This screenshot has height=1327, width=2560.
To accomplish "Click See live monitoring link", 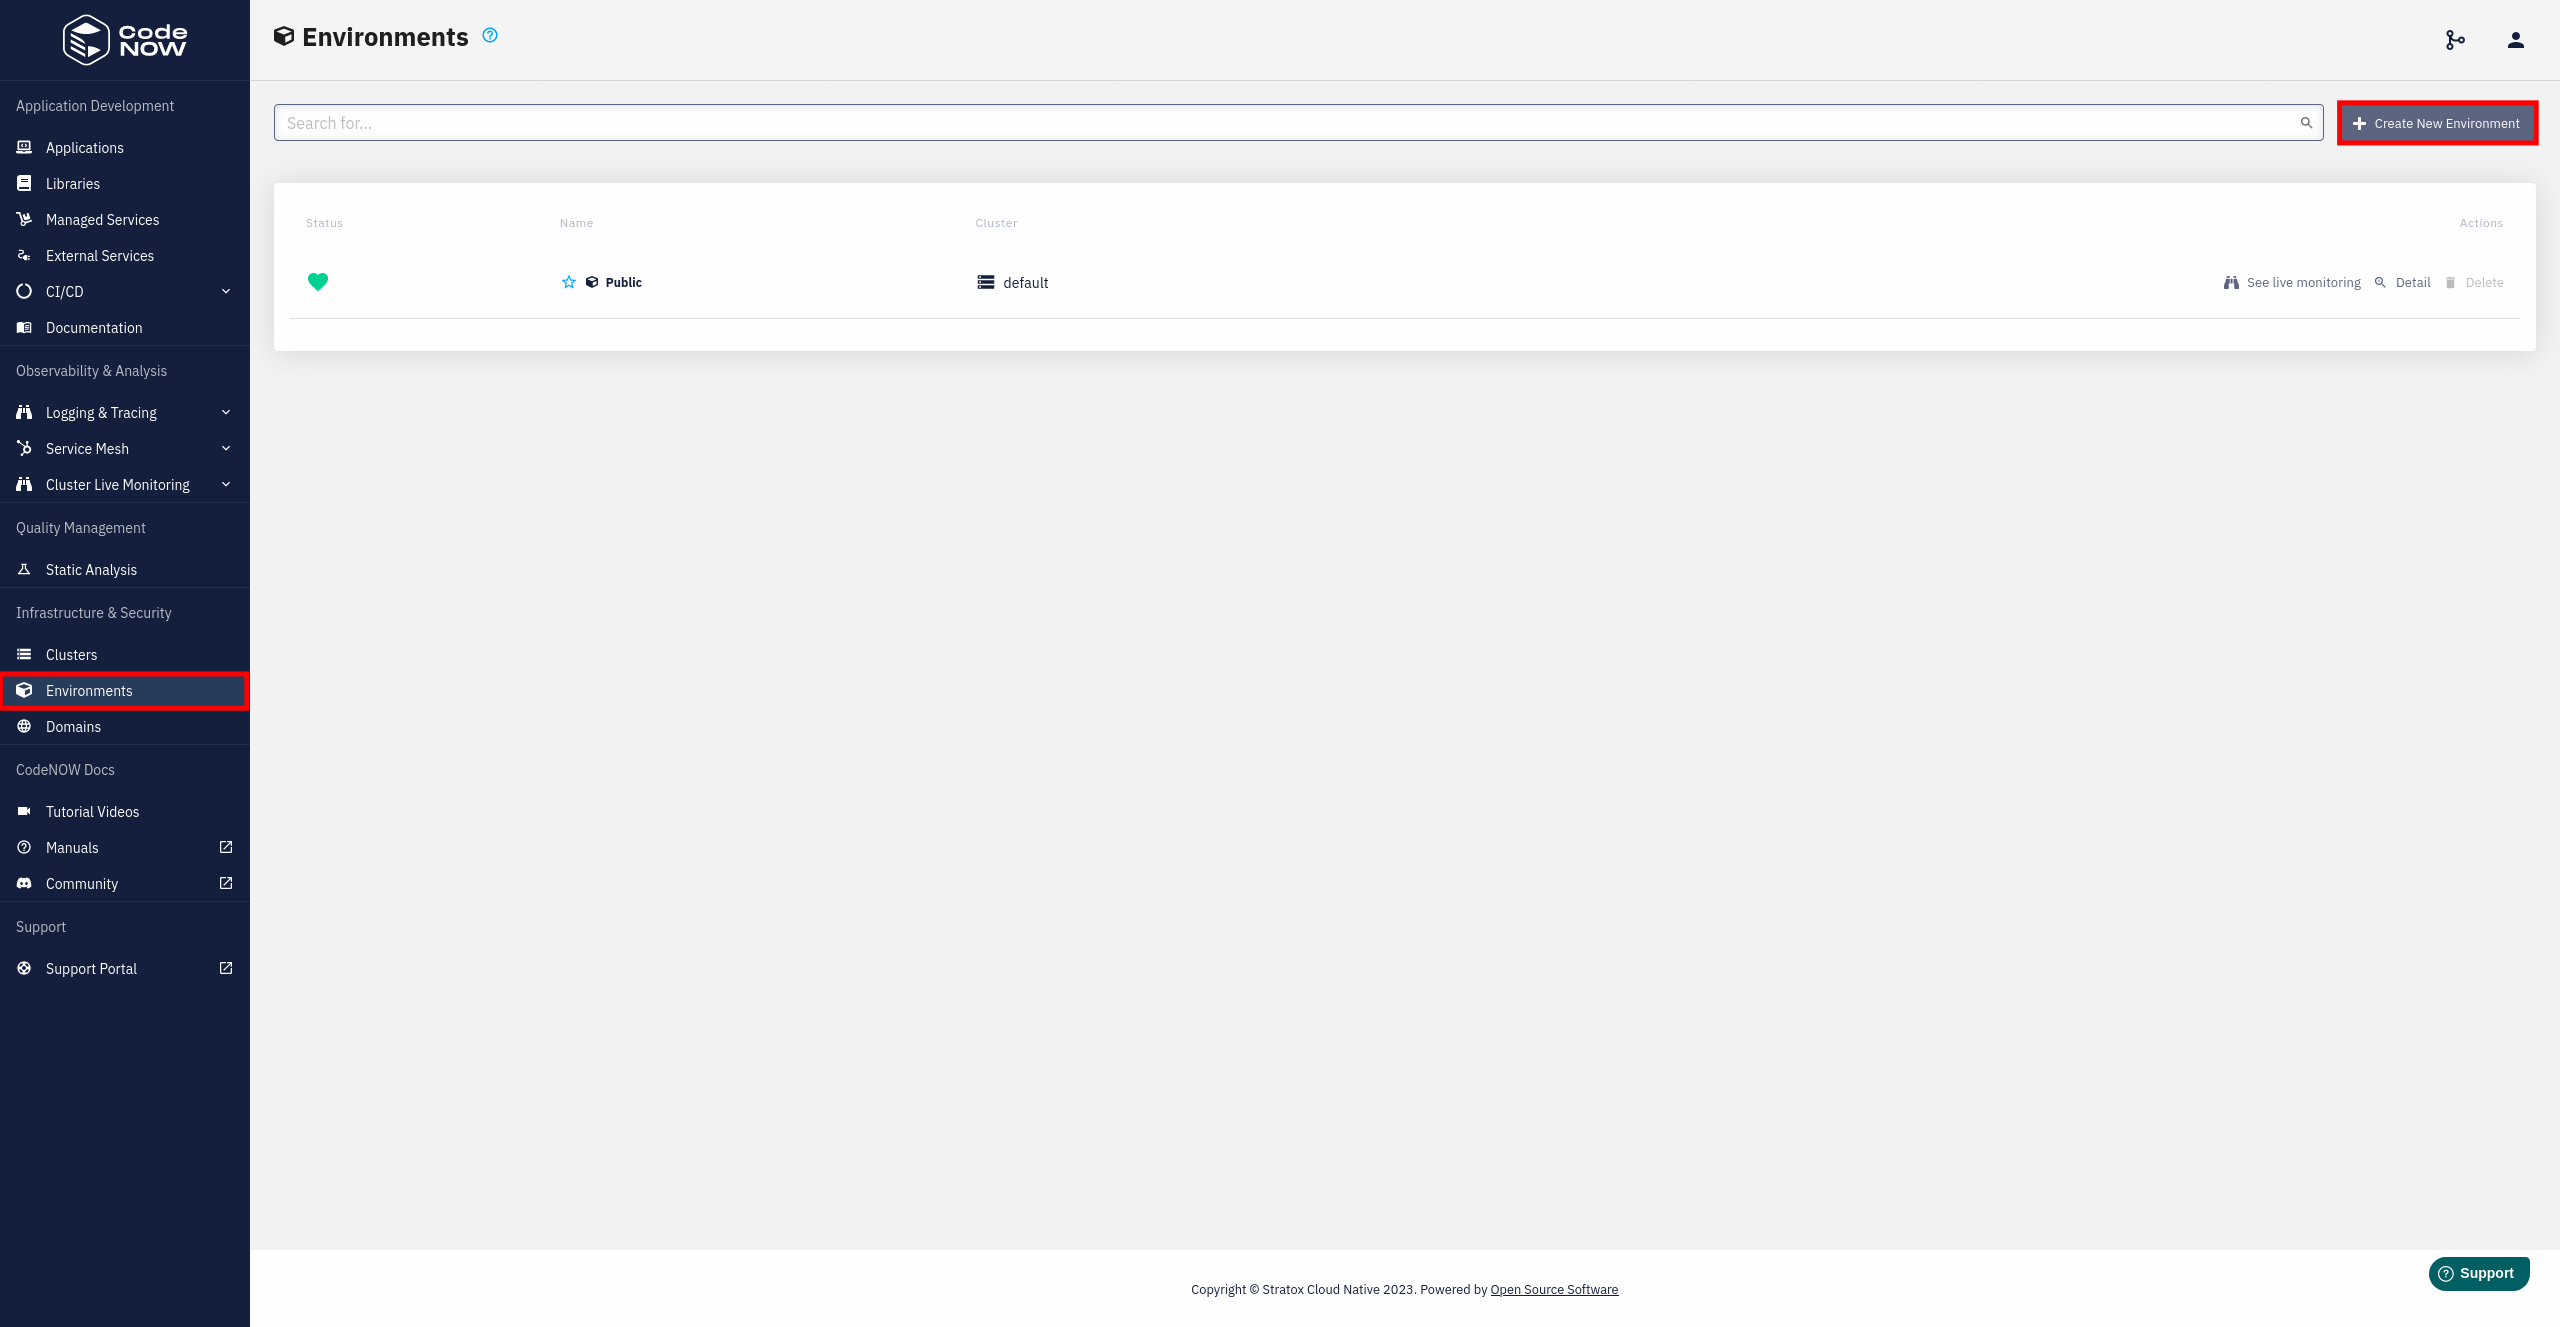I will [x=2292, y=282].
